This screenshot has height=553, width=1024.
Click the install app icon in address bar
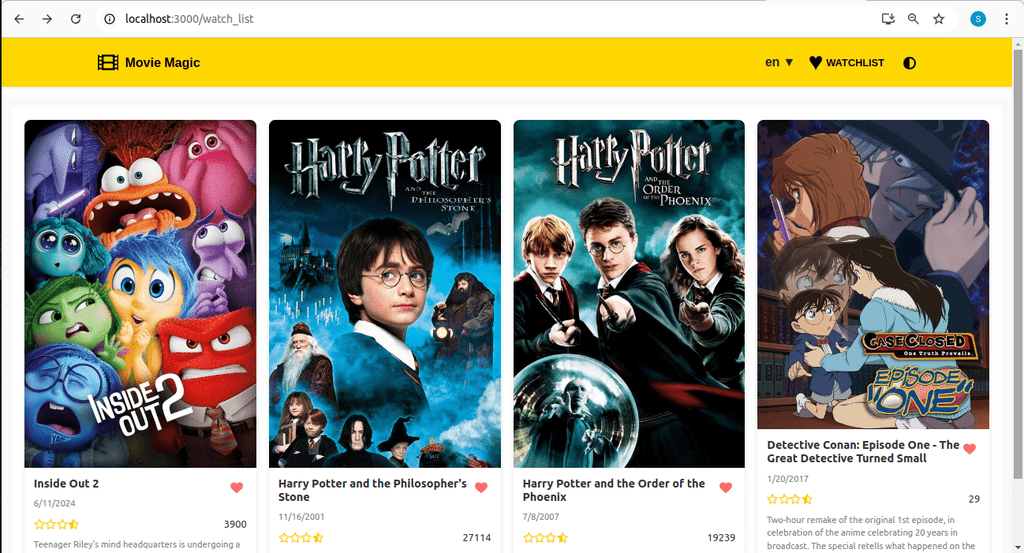888,19
